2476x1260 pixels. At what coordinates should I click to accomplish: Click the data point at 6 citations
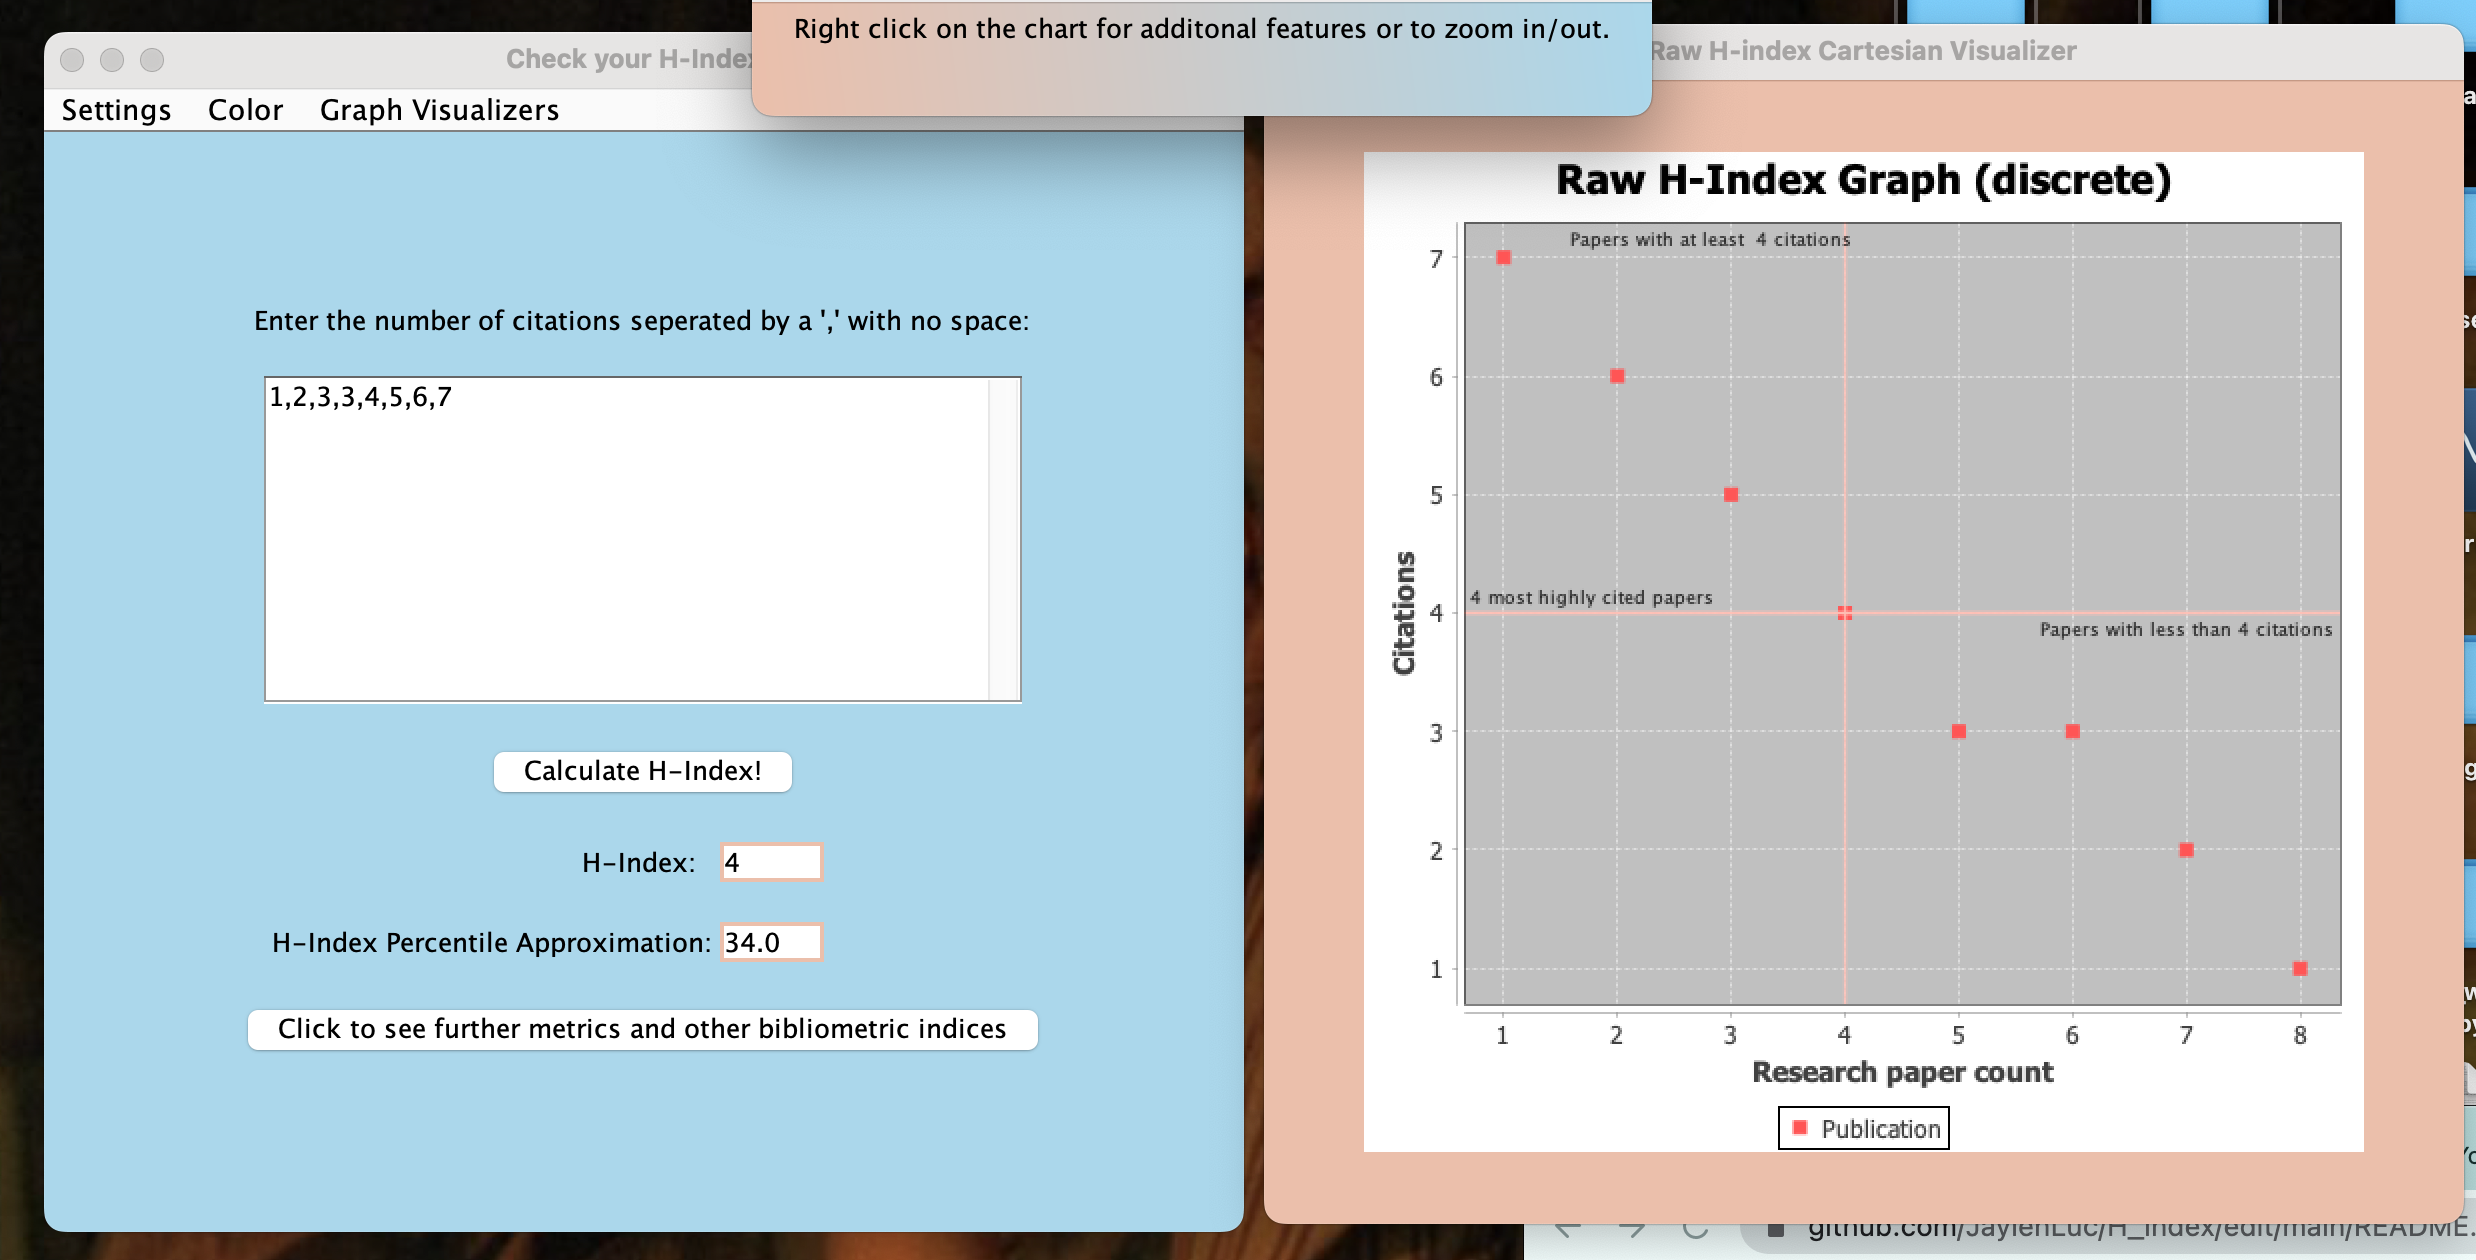pyautogui.click(x=1617, y=376)
